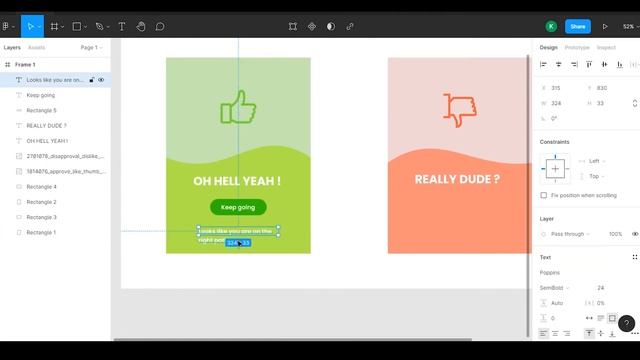Select fixed size text resizing
Image resolution: width=640 pixels, height=360 pixels.
612,318
